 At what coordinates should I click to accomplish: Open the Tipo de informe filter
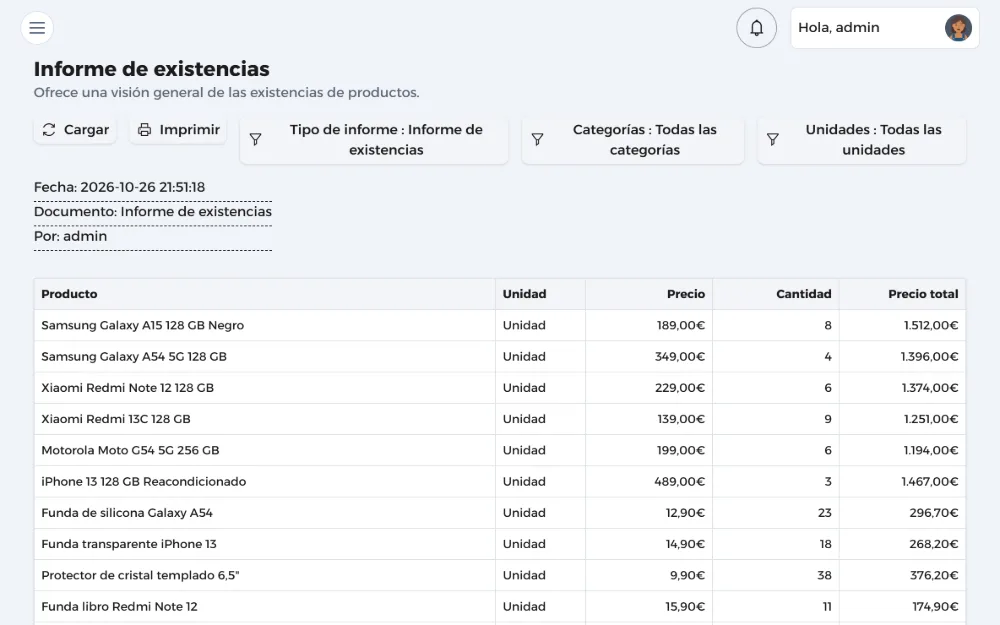[x=374, y=140]
